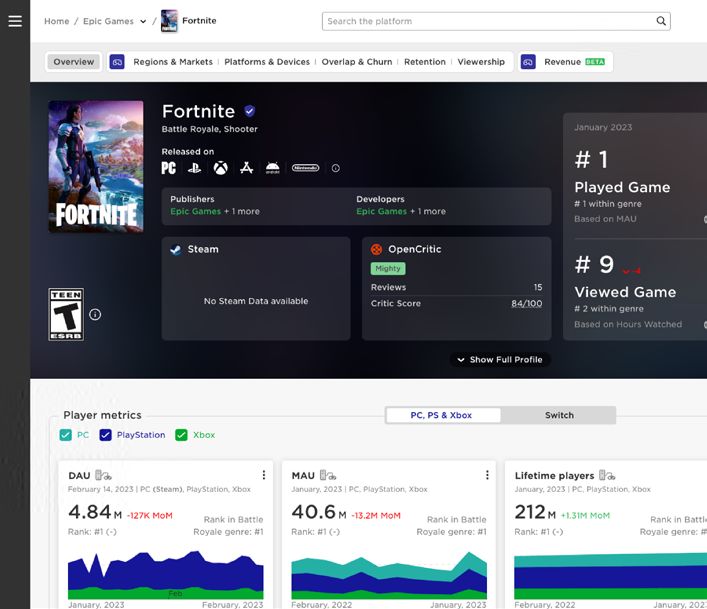Select the Switch platform toggle option
707x609 pixels.
559,415
